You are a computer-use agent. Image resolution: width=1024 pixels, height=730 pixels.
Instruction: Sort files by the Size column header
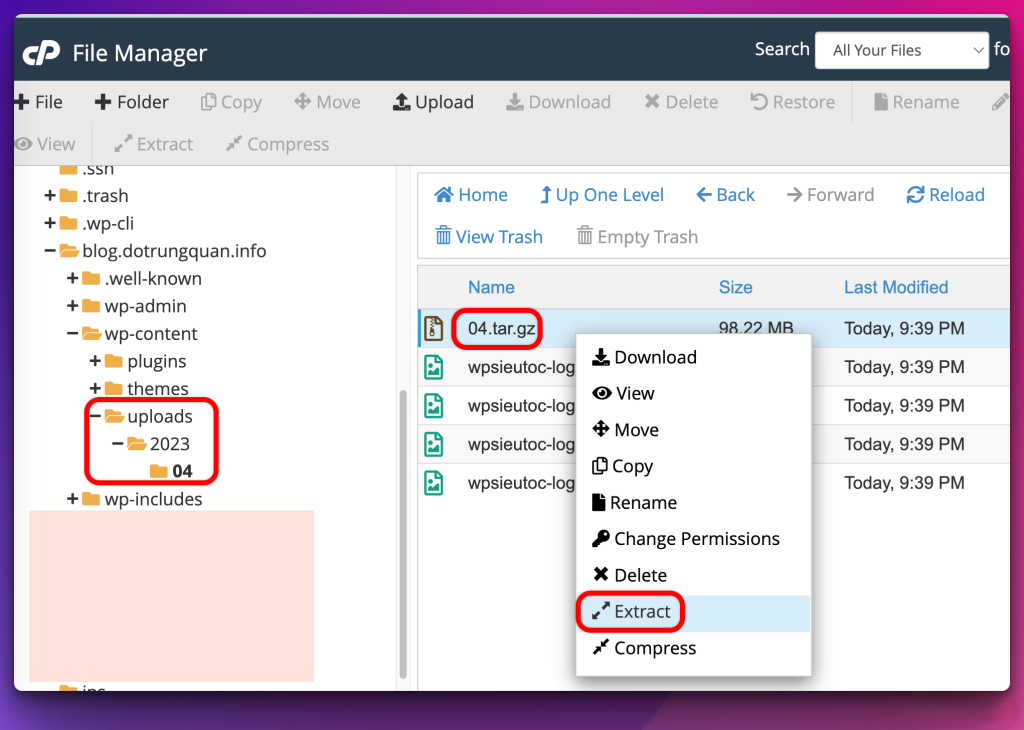coord(735,287)
